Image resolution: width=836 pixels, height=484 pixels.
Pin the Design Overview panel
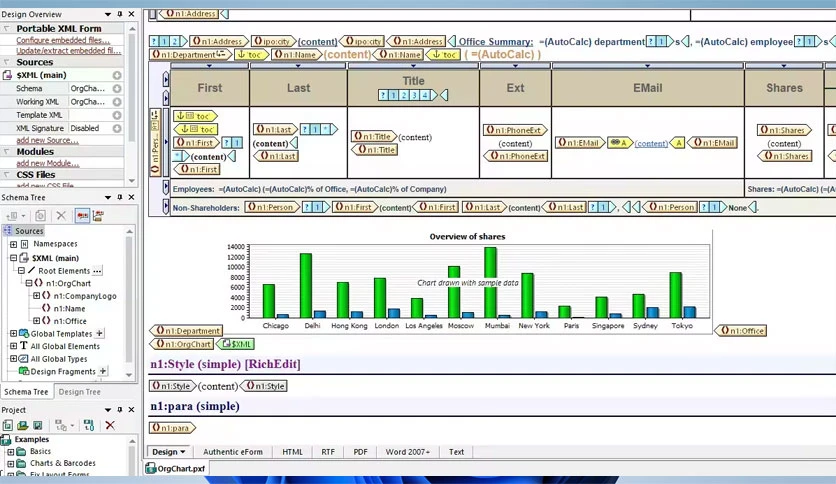pyautogui.click(x=120, y=14)
